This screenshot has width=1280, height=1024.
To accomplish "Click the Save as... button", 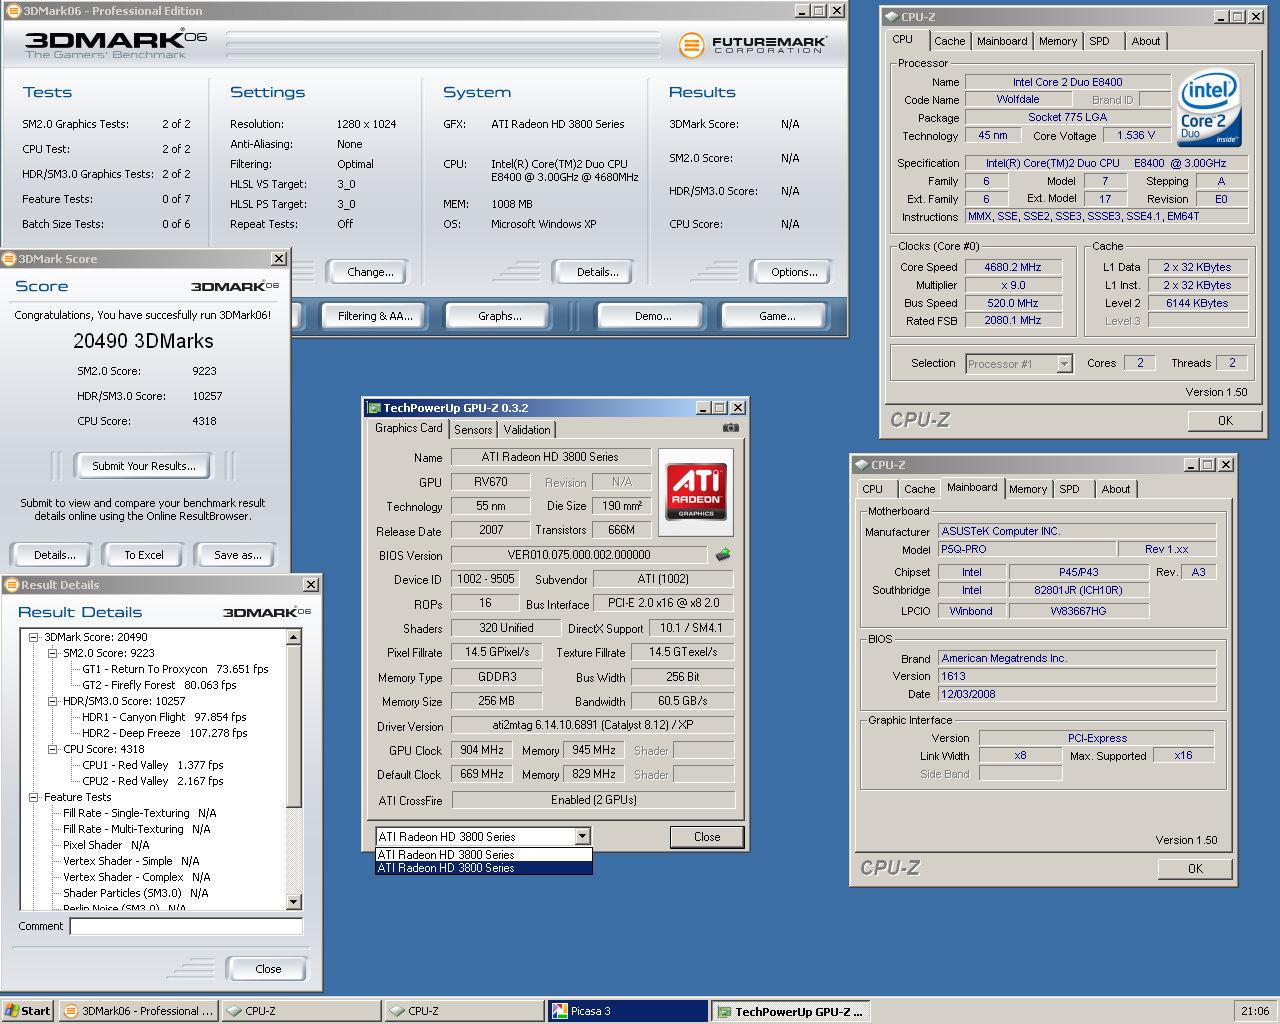I will (237, 555).
